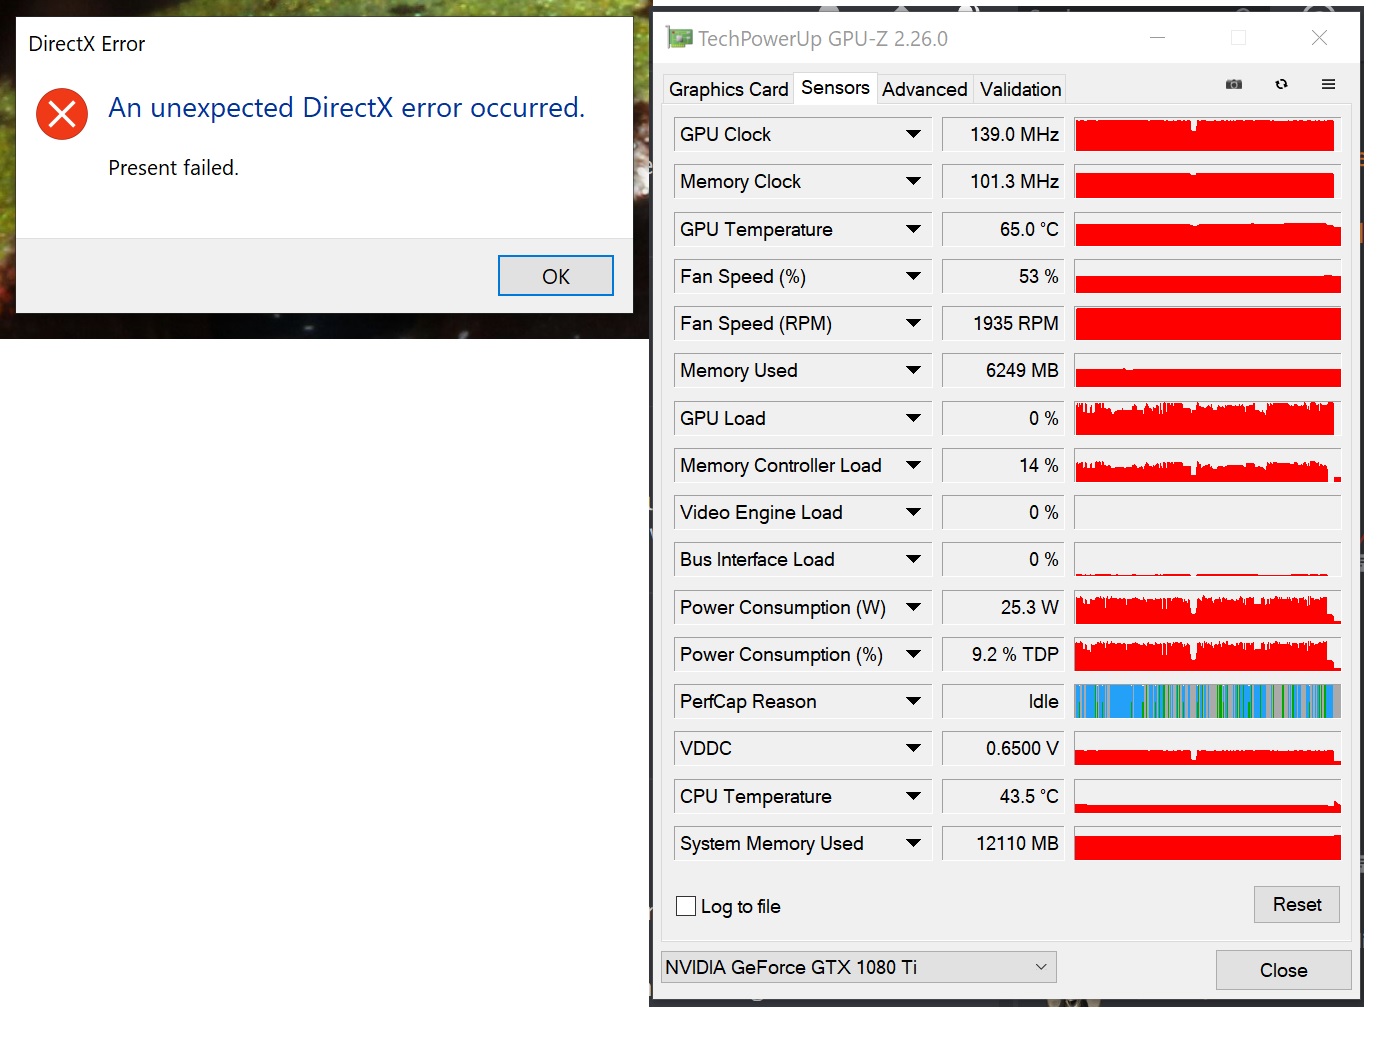
Task: Click the 65.0 °C GPU temperature value
Action: 1003,229
